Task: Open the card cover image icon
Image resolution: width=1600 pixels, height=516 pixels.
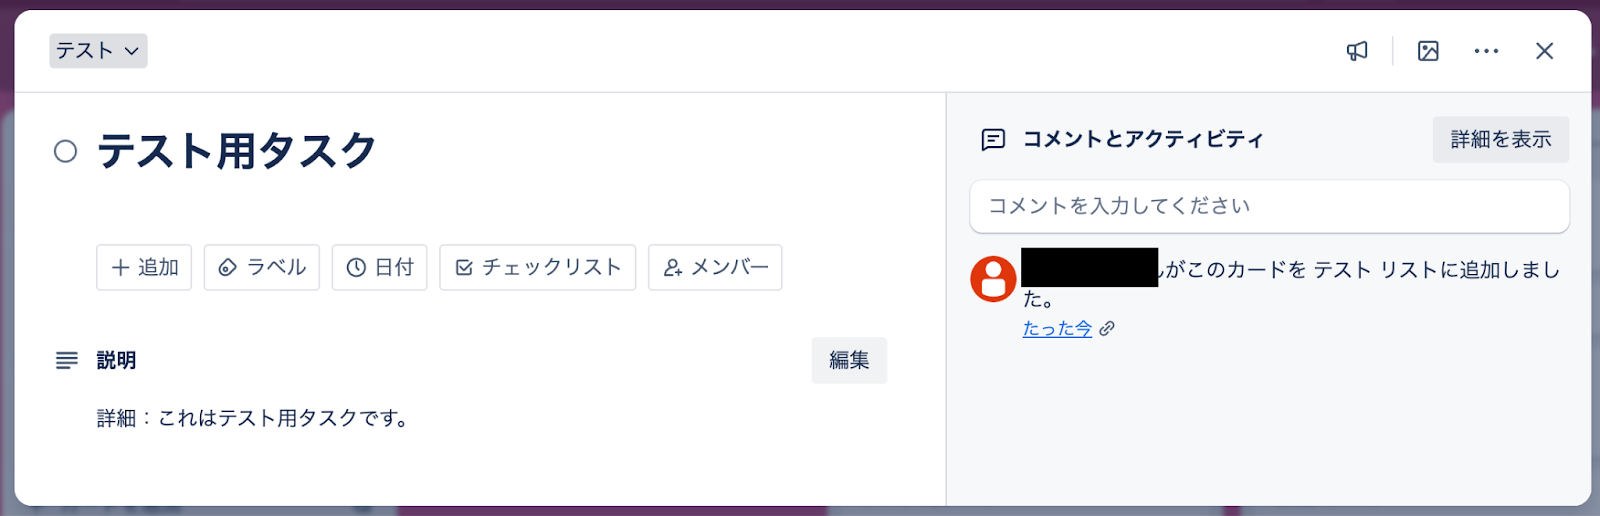Action: pos(1428,51)
